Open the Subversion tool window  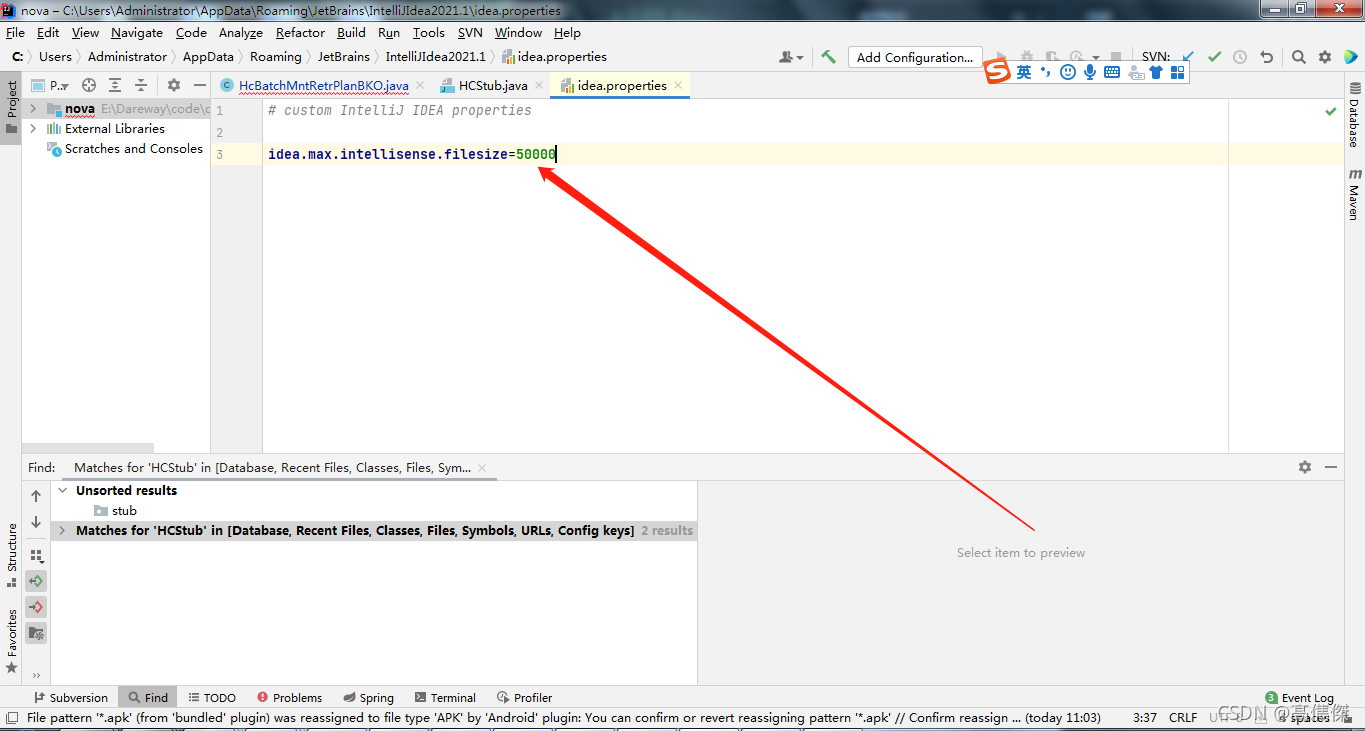[71, 698]
